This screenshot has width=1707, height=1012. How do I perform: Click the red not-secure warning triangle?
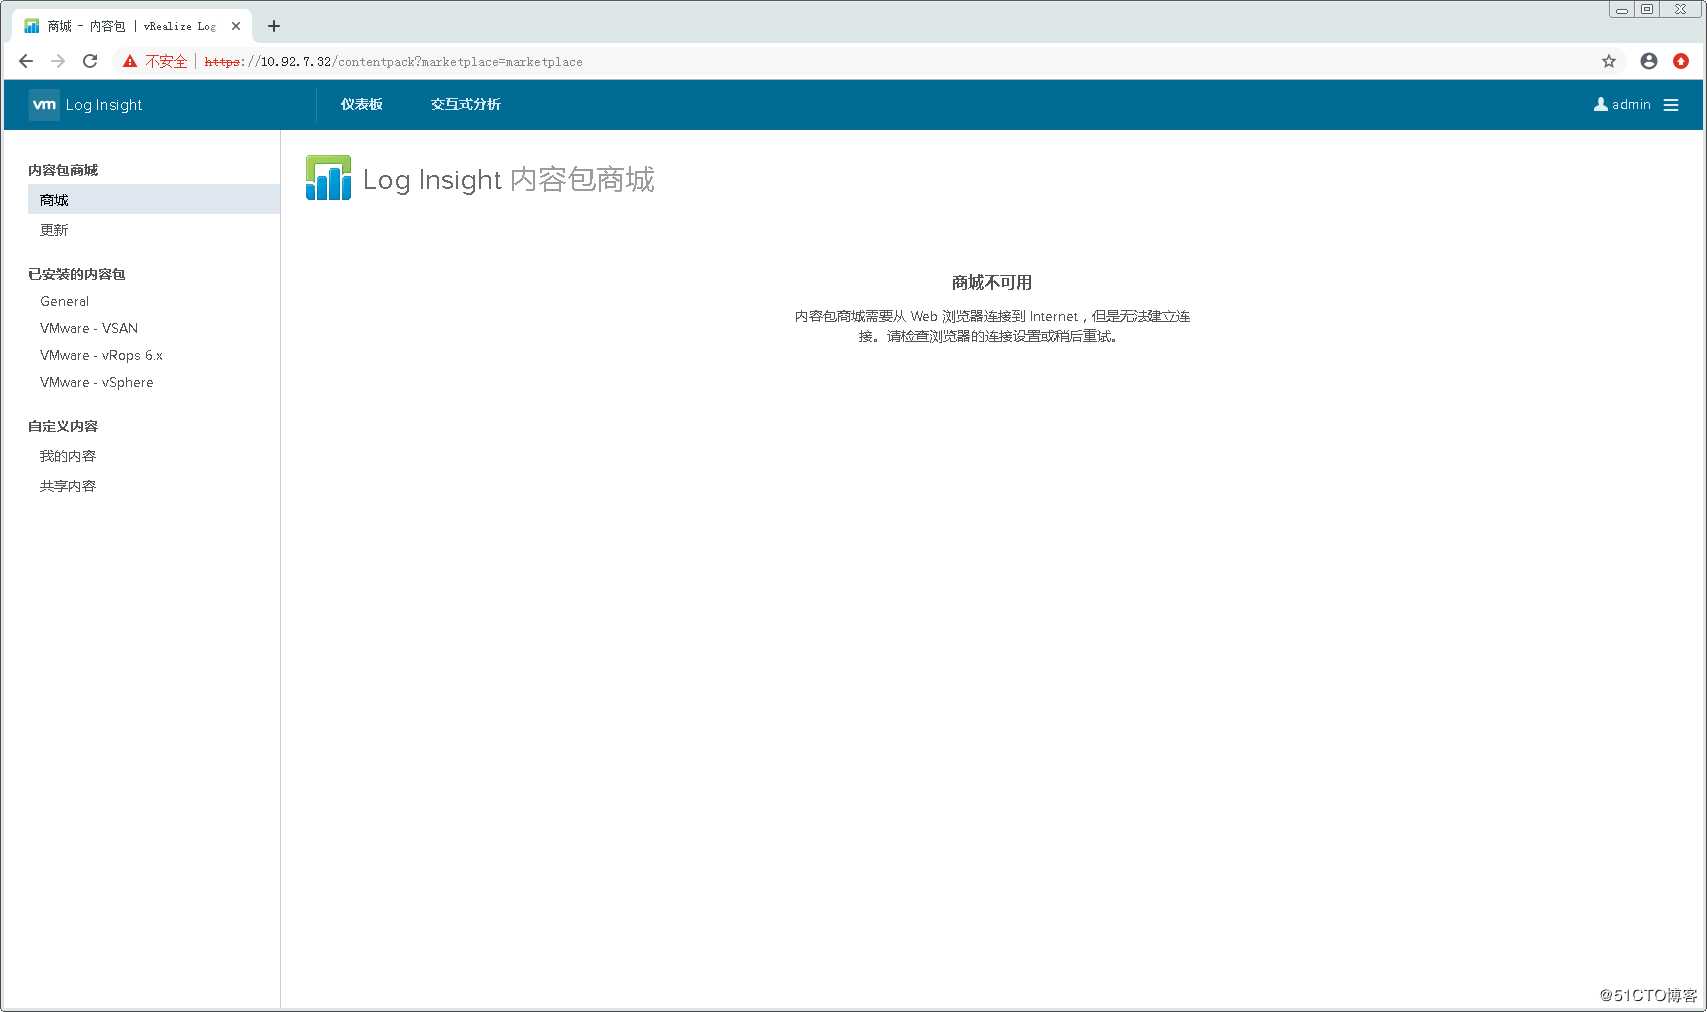click(x=130, y=61)
